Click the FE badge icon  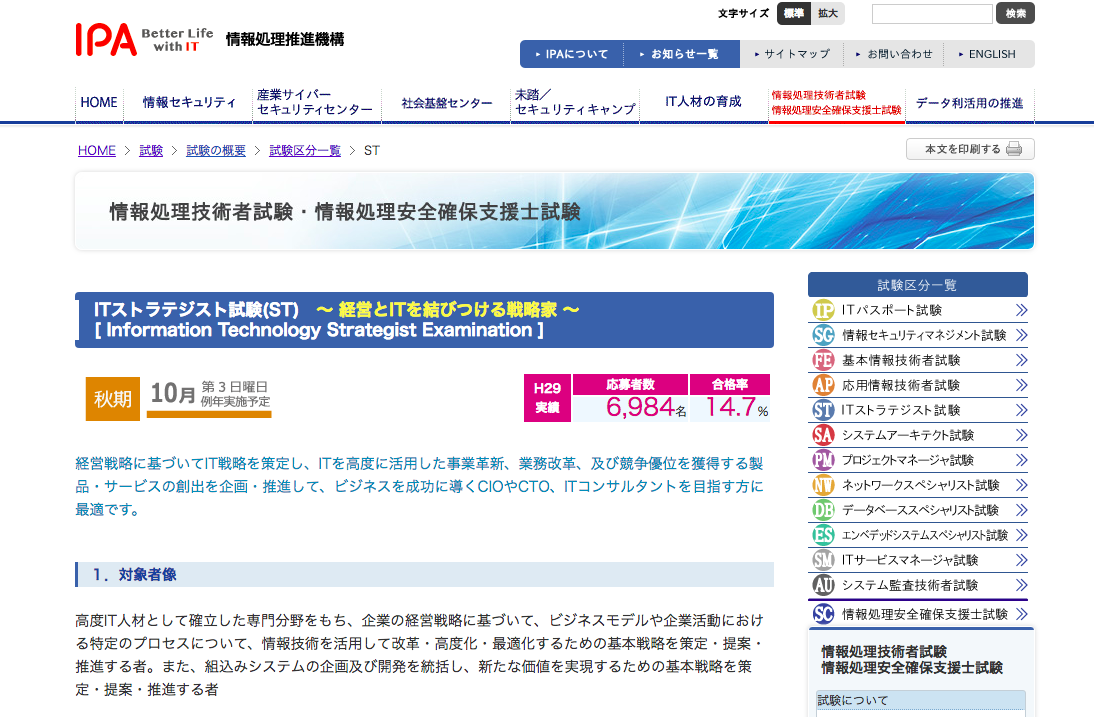pos(823,361)
